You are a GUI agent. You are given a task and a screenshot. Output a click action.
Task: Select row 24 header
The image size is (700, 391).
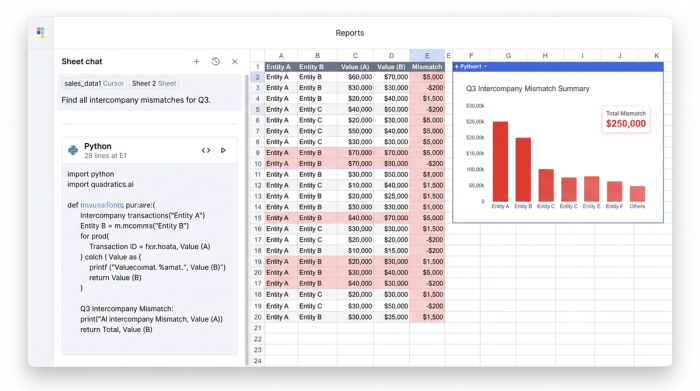tap(258, 361)
